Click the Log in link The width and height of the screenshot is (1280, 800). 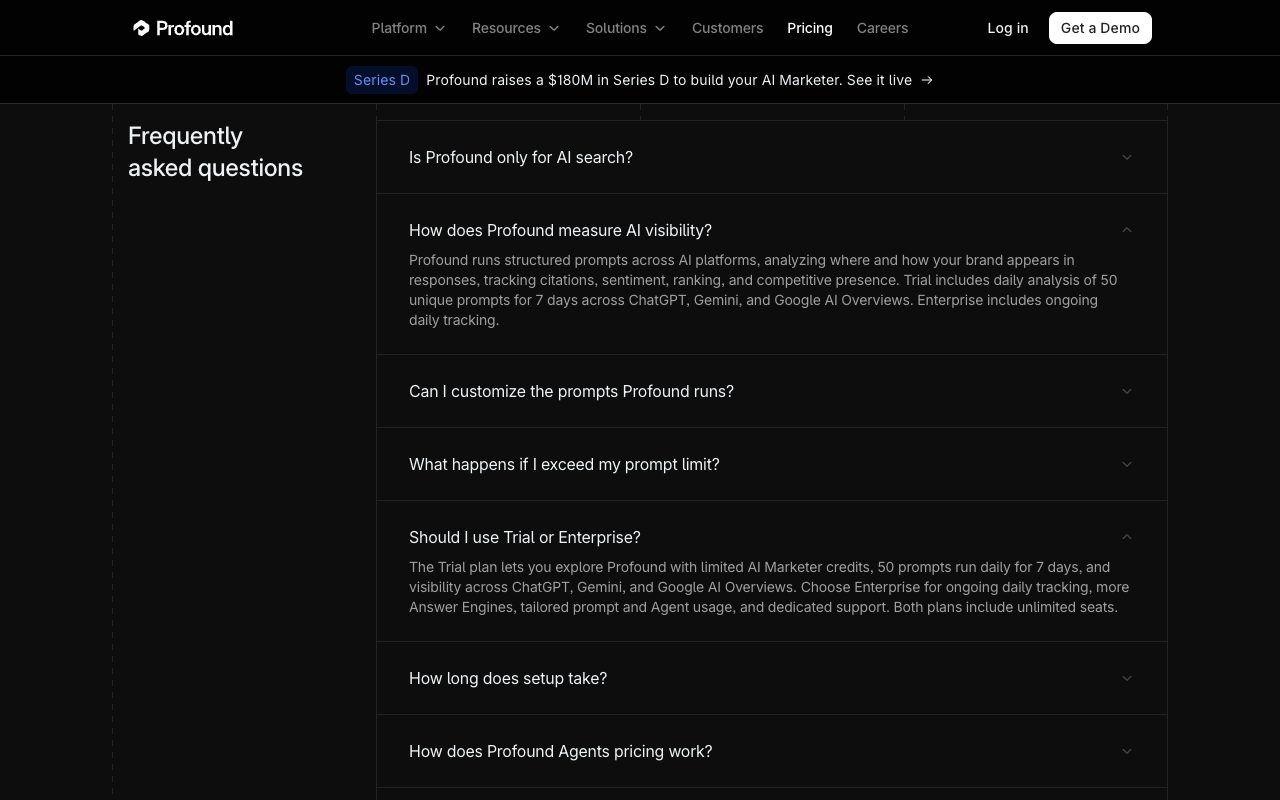click(1007, 28)
